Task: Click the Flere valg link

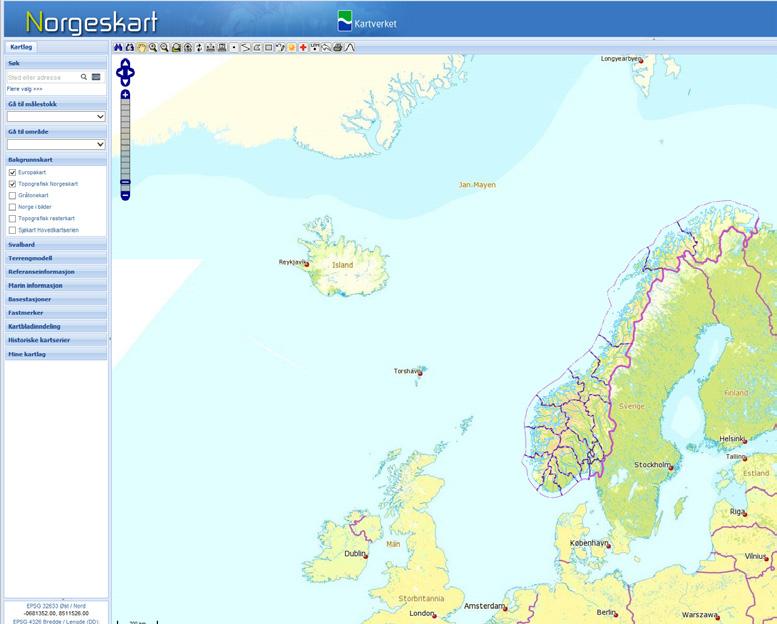Action: [x=24, y=89]
